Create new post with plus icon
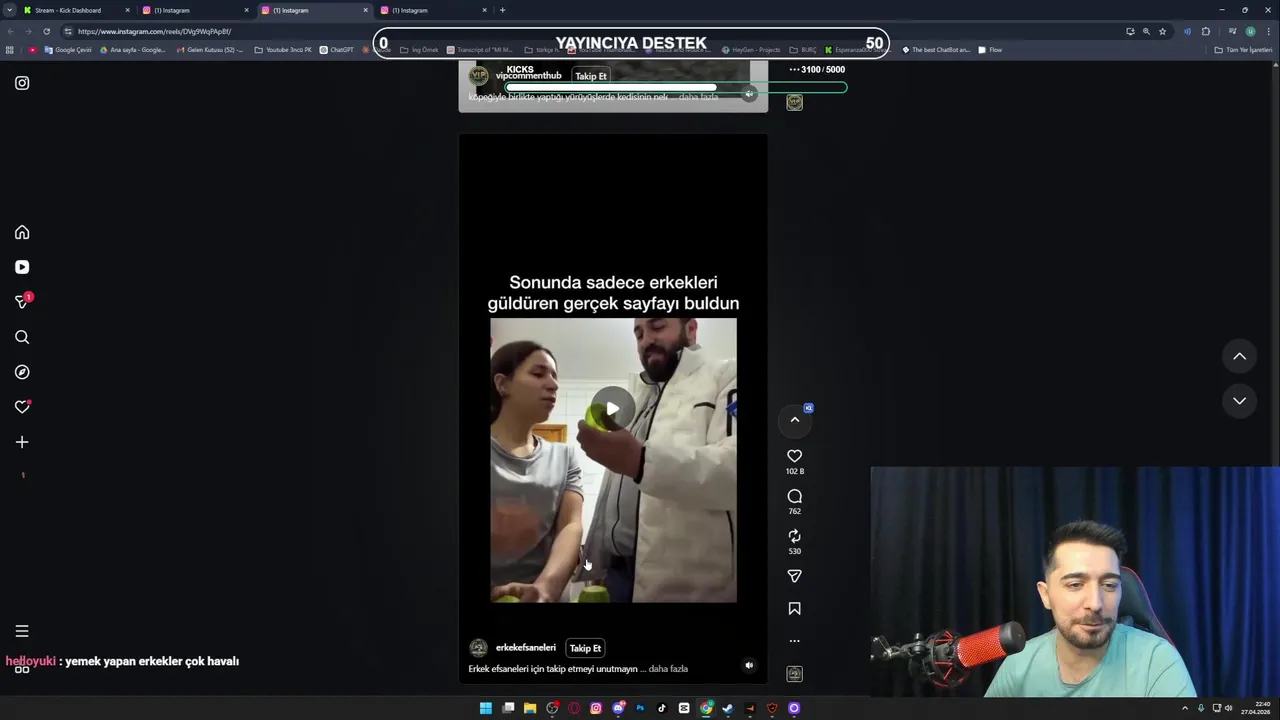This screenshot has height=720, width=1280. point(22,442)
